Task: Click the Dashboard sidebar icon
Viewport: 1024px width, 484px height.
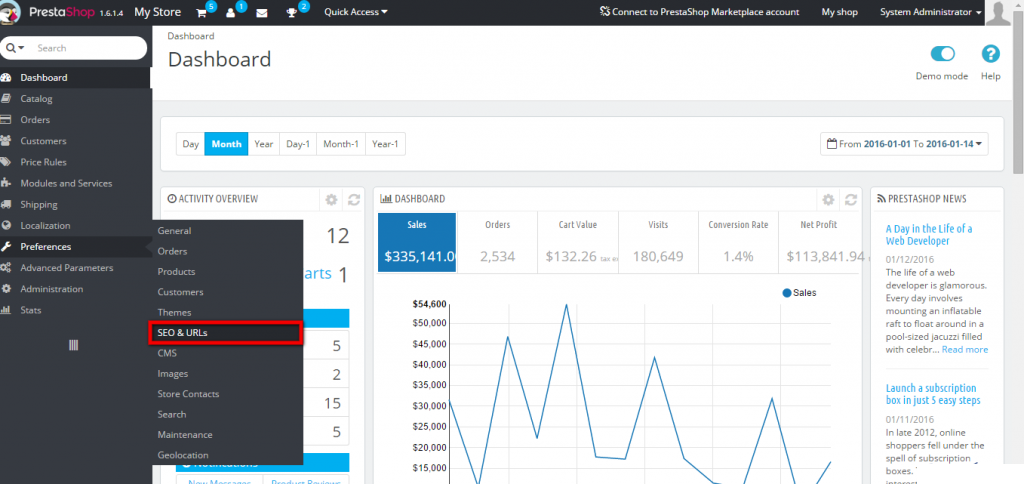Action: (7, 78)
